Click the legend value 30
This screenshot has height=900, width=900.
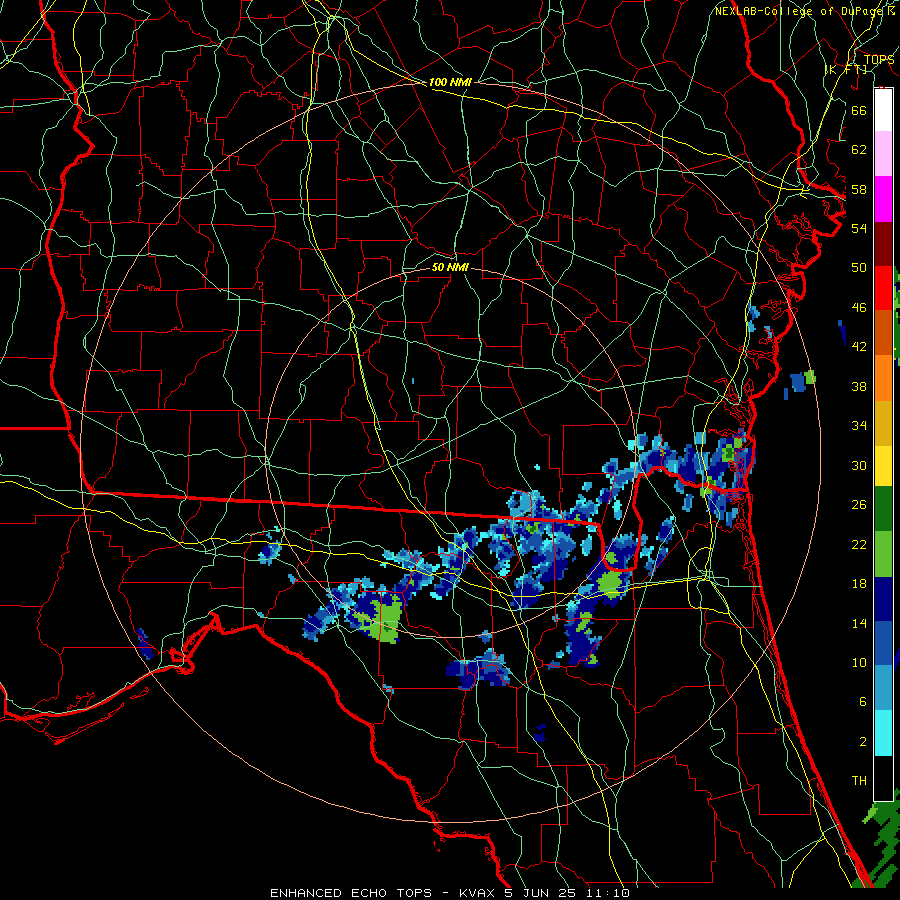(x=859, y=465)
